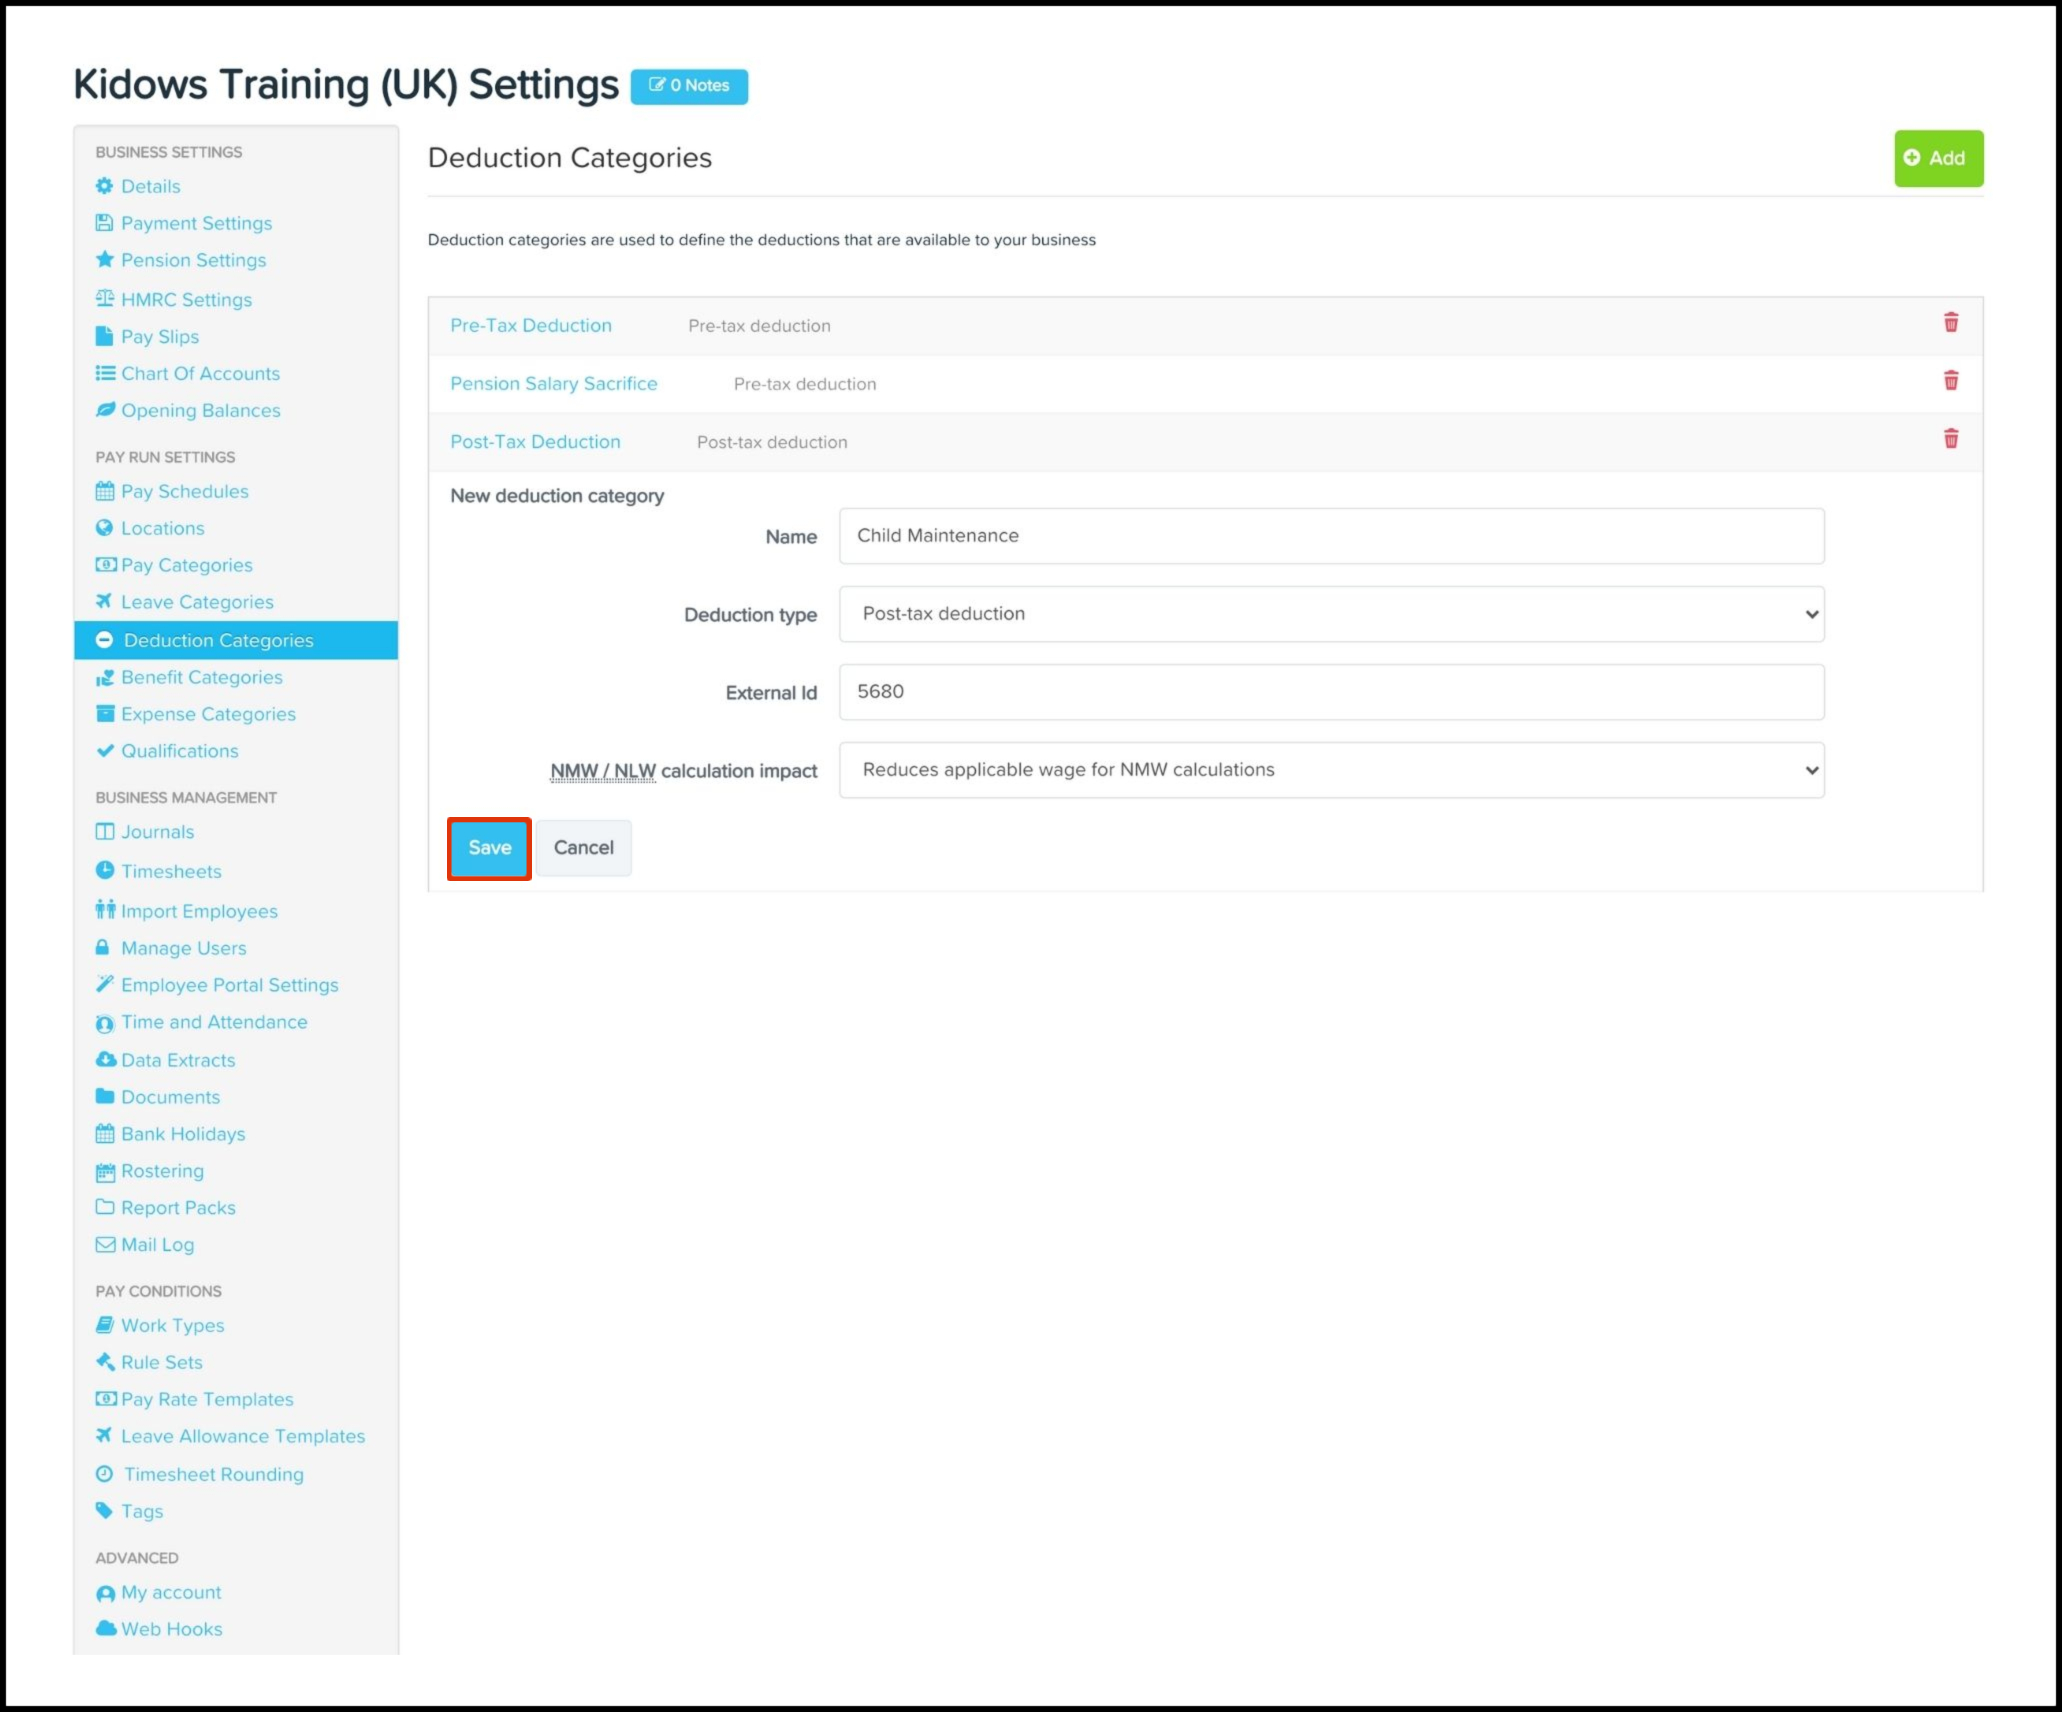The width and height of the screenshot is (2062, 1712).
Task: Remove Post-Tax Deduction using trash icon
Action: coord(1950,439)
